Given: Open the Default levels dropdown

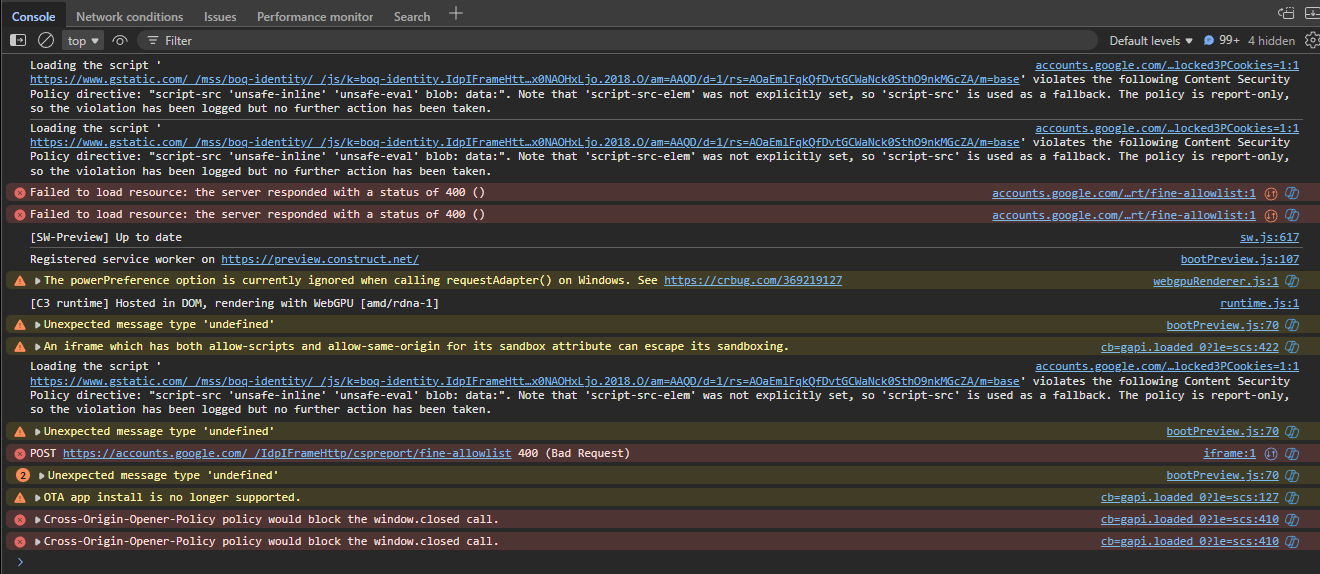Looking at the screenshot, I should point(1151,41).
